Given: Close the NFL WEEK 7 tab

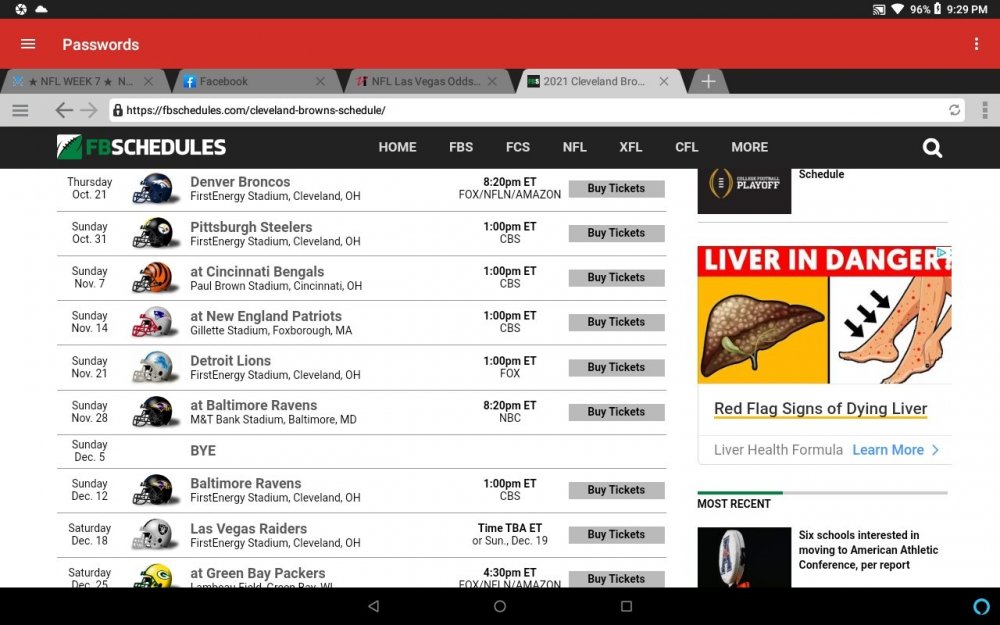Looking at the screenshot, I should click(x=148, y=82).
